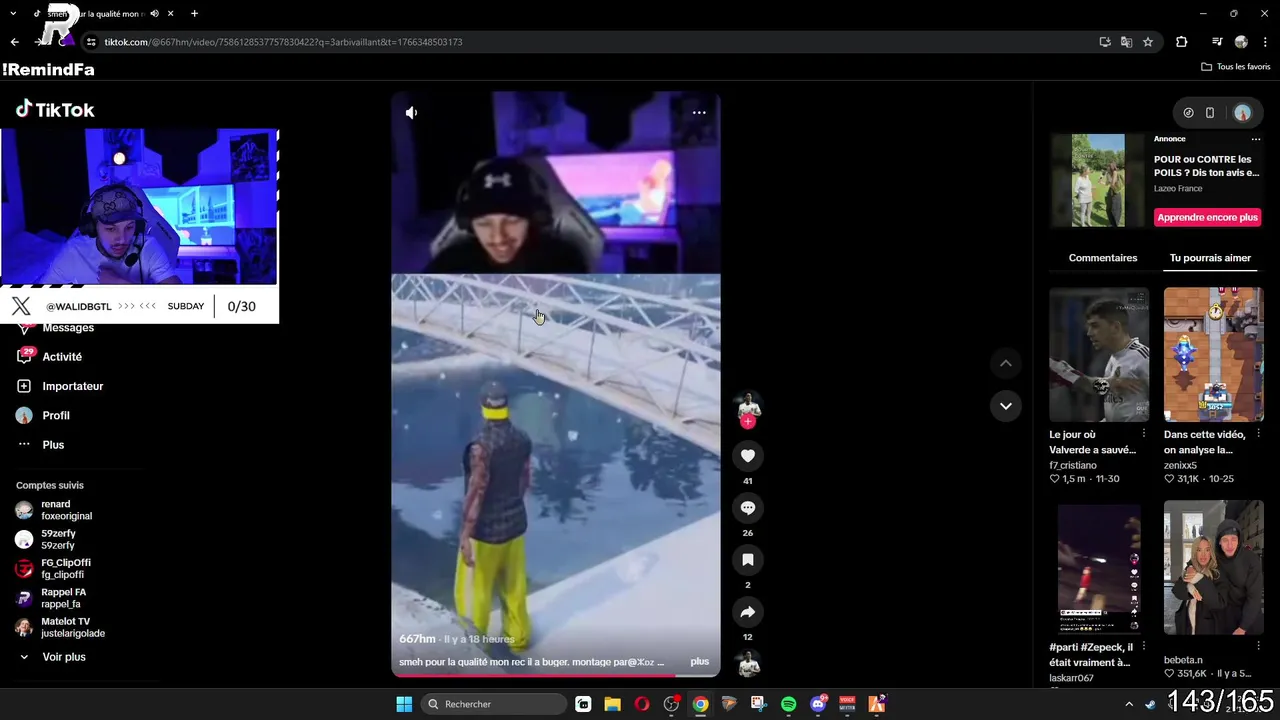Show hidden system tray icons
Screen dimensions: 1280x720
(1129, 704)
